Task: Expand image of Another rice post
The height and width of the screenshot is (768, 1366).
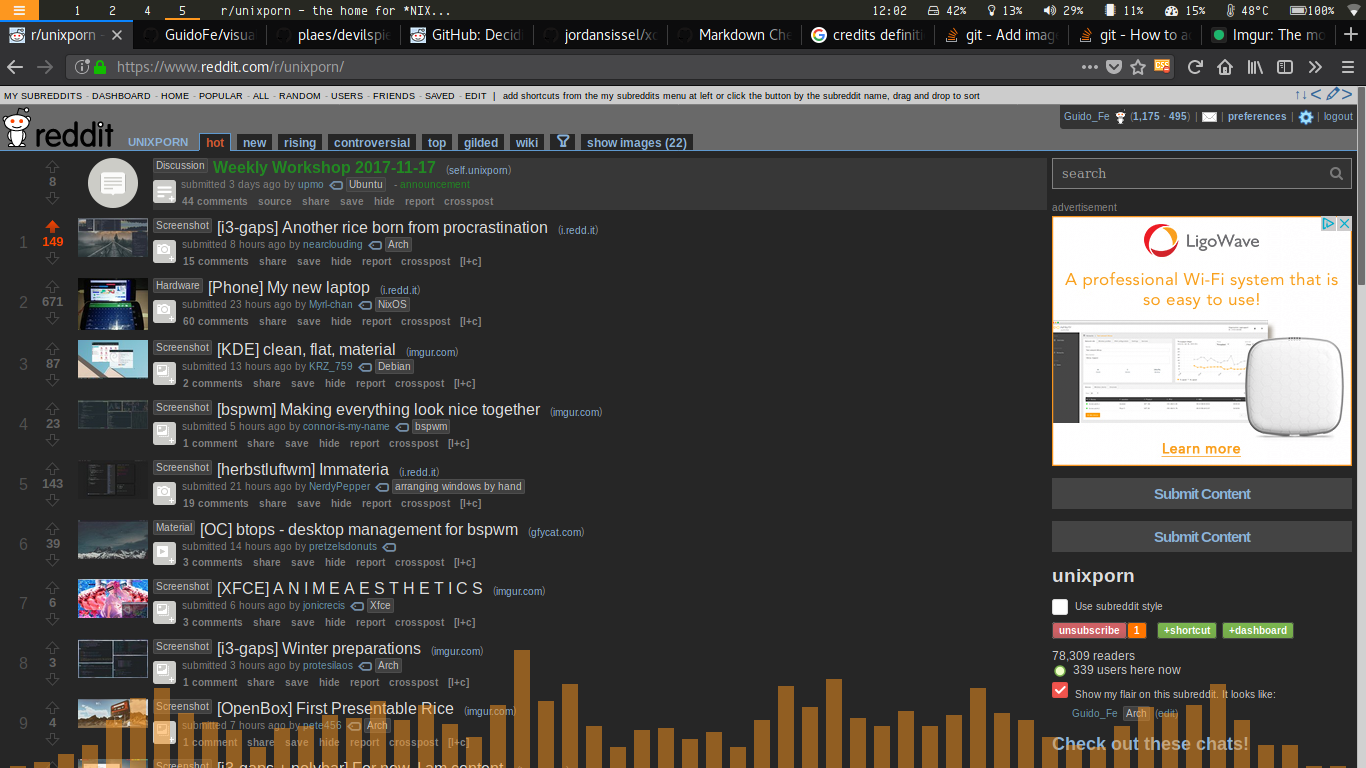Action: (164, 250)
